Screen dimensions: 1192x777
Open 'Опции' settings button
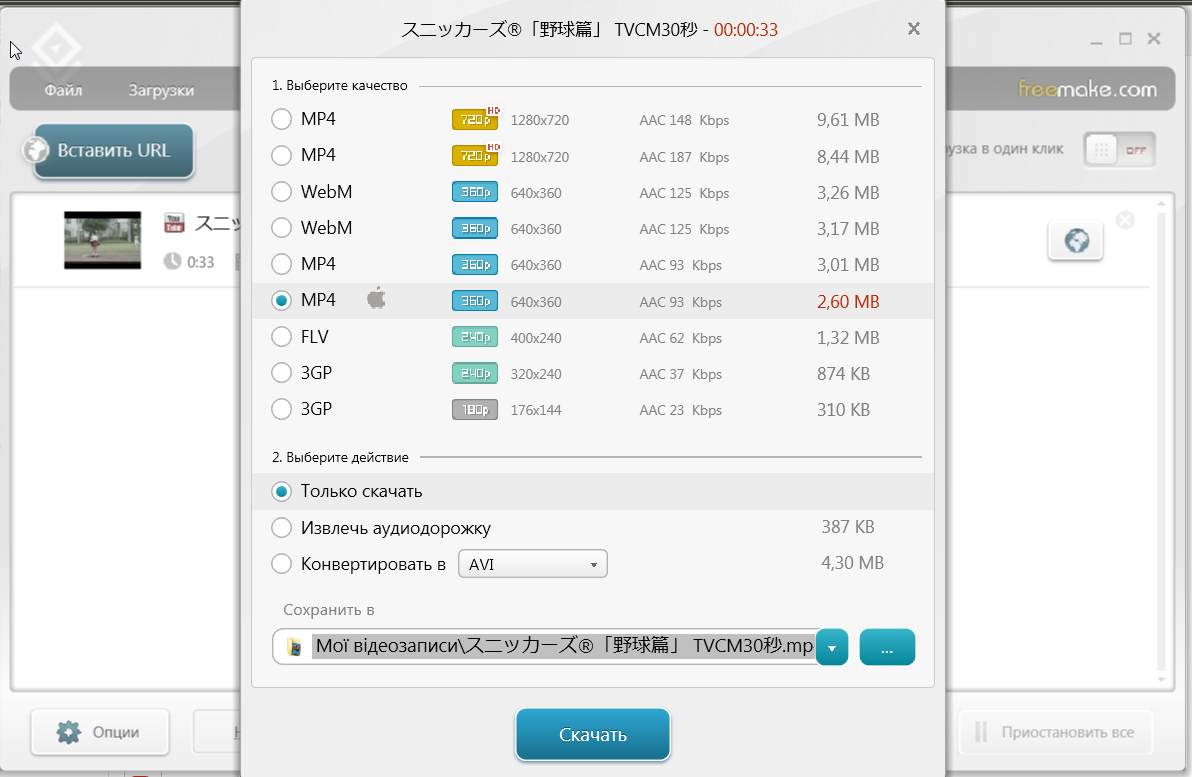point(100,732)
